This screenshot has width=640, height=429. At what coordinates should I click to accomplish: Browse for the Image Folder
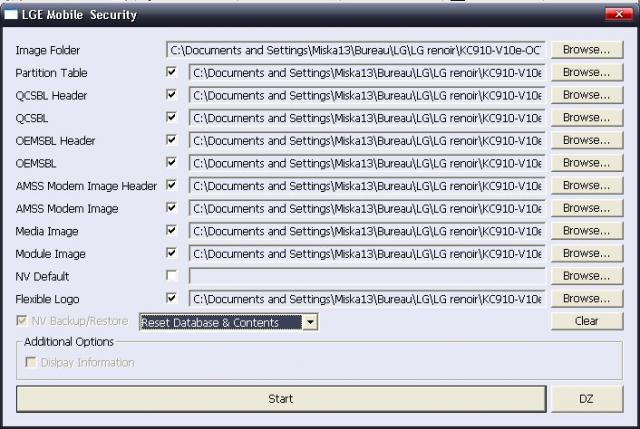pos(587,50)
